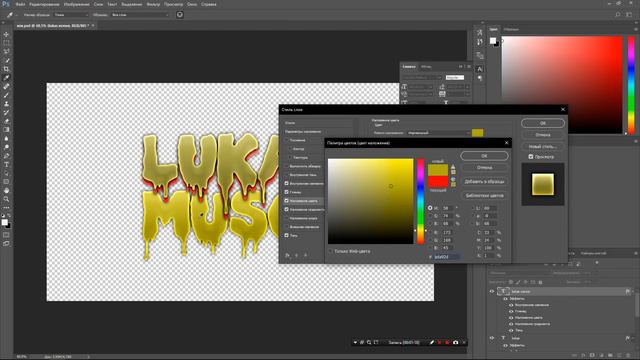
Task: Open the Color panel flyout menu
Action: 636,29
